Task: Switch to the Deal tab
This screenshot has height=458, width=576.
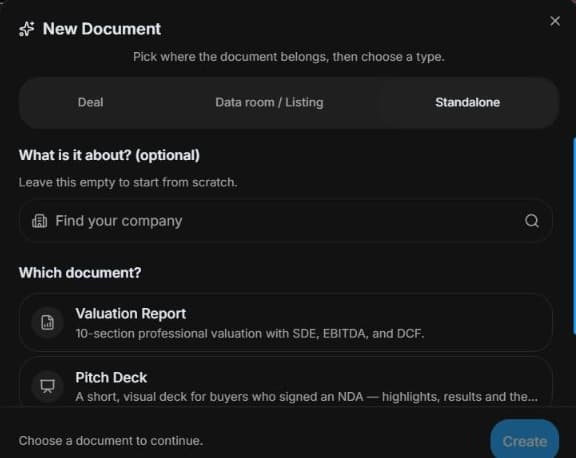Action: point(90,102)
